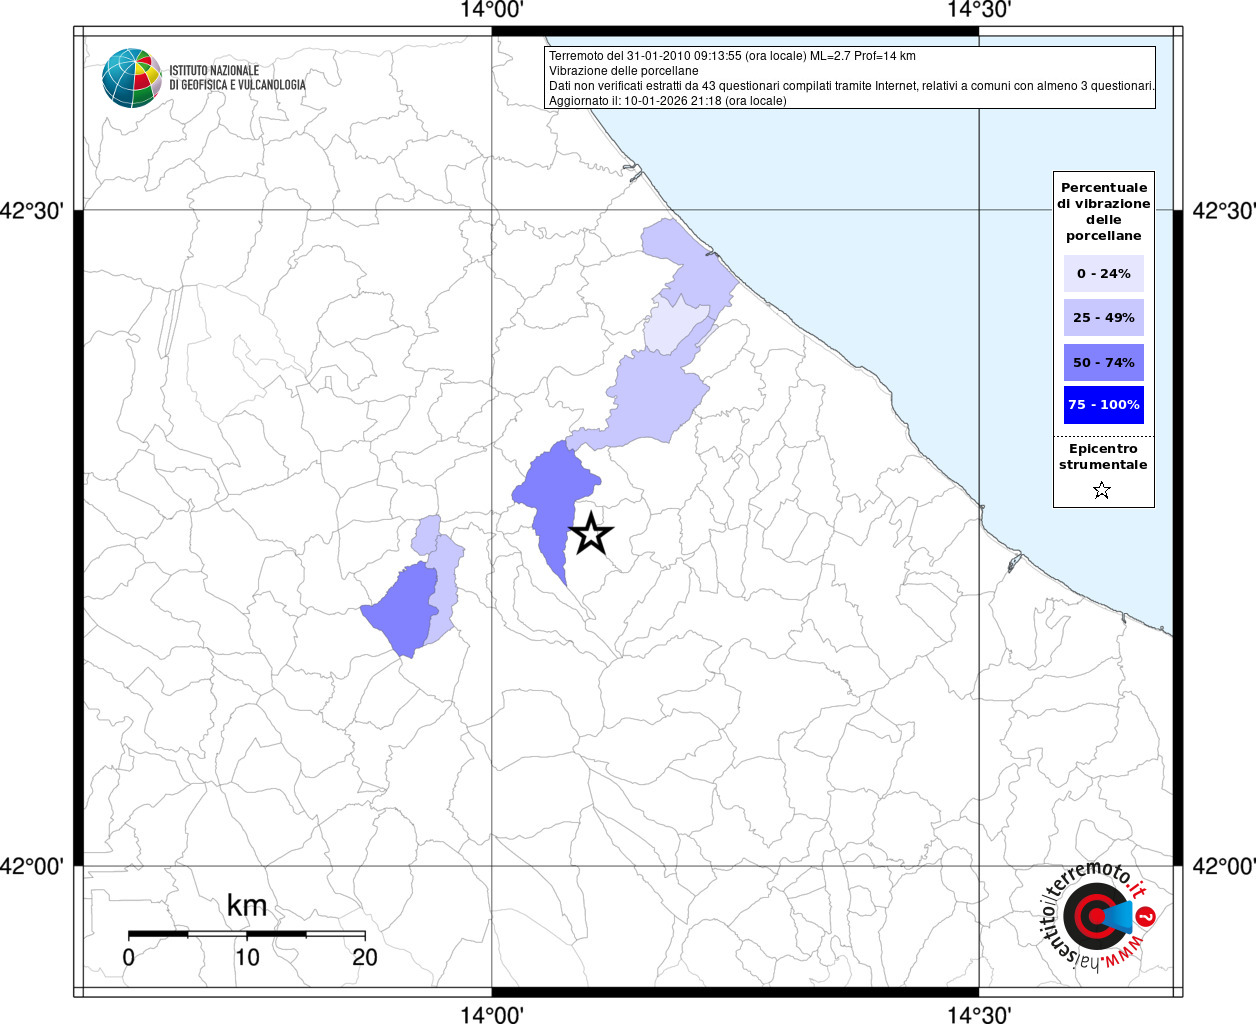Click the 'Aggiornato il' update timestamp line
The width and height of the screenshot is (1256, 1024).
click(x=667, y=101)
